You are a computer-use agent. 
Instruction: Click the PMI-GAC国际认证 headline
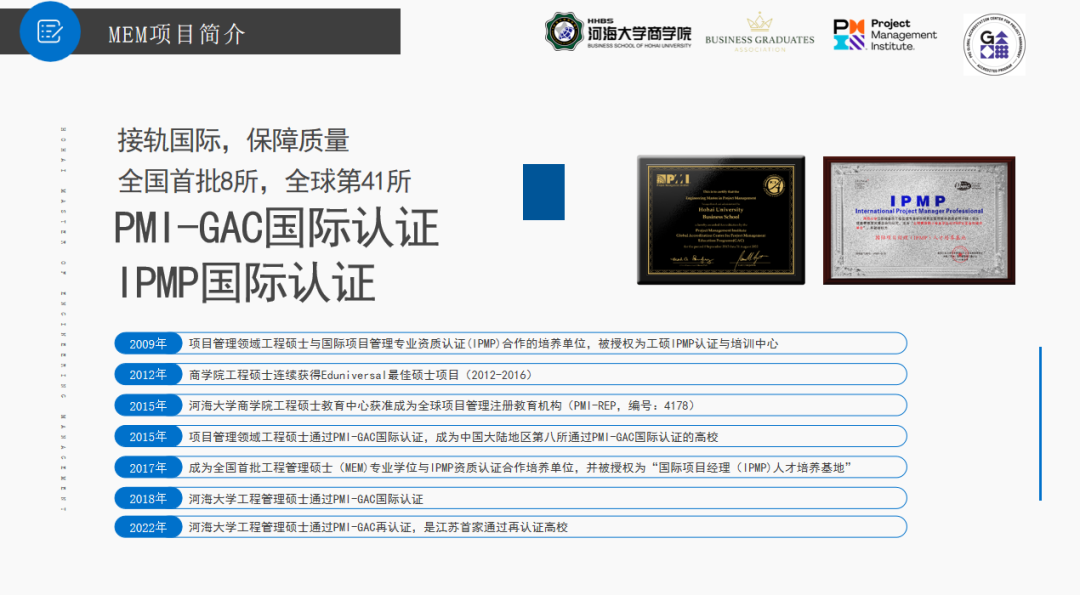(x=276, y=228)
